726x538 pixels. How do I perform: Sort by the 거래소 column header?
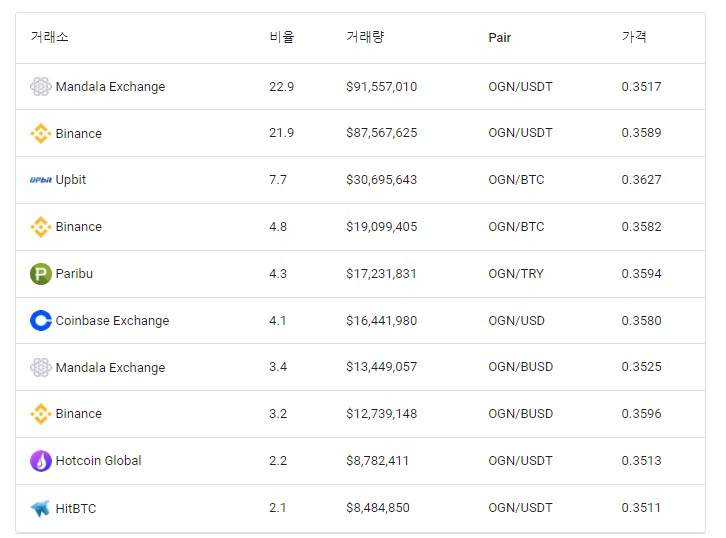pos(50,37)
